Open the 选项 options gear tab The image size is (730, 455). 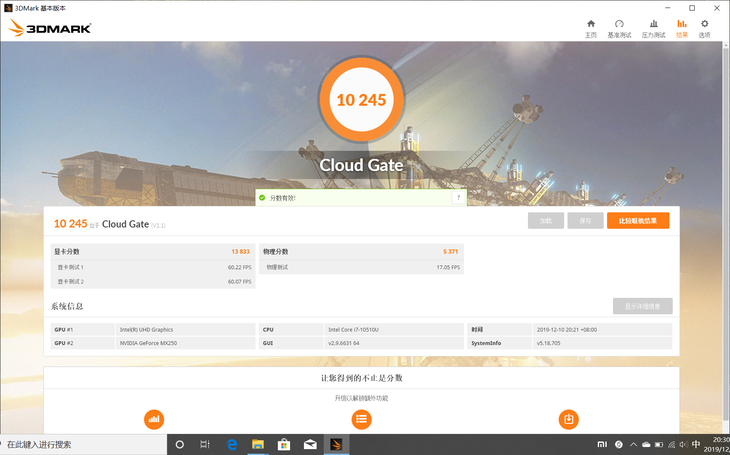(704, 29)
